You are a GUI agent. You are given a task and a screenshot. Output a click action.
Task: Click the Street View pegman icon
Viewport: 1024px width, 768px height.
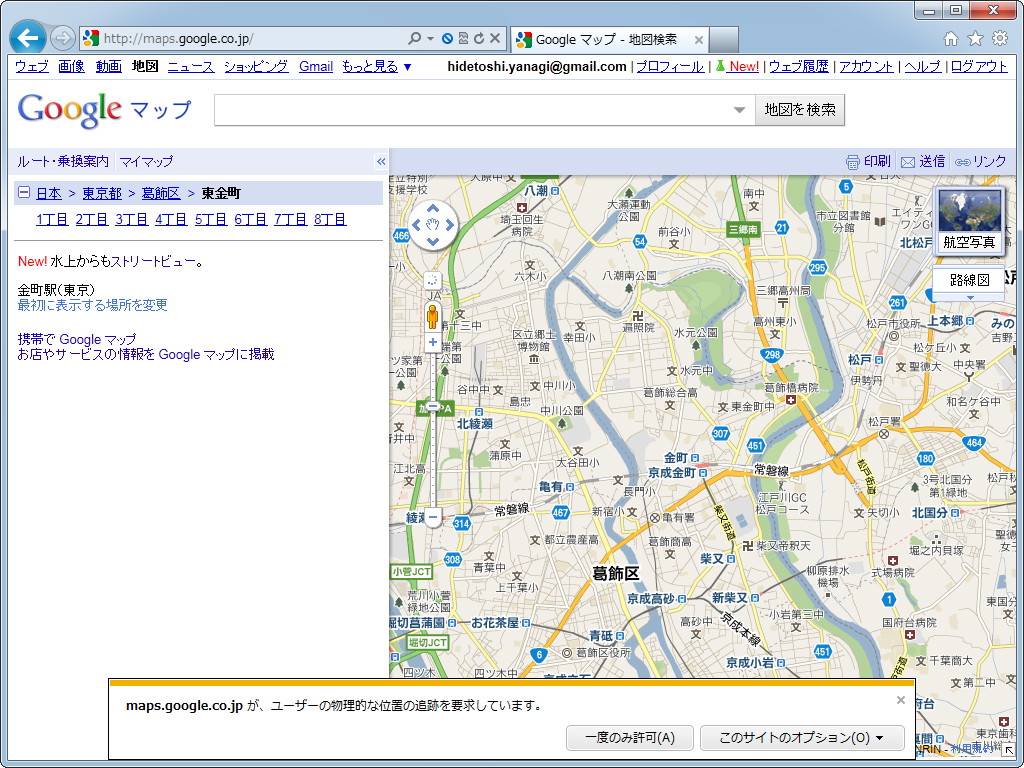click(432, 317)
